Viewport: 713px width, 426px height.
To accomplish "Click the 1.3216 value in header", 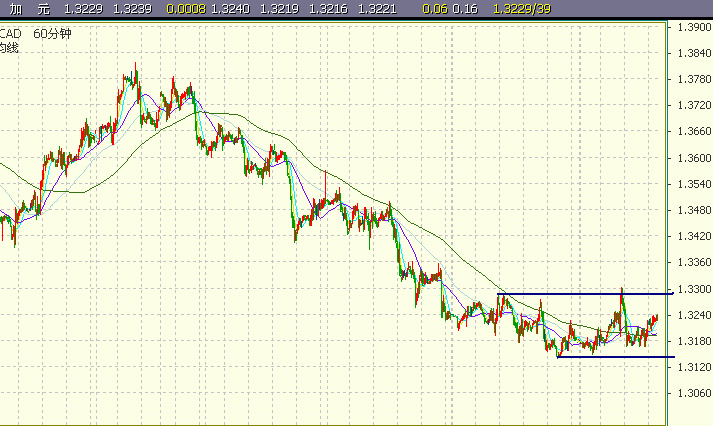I will pos(328,9).
